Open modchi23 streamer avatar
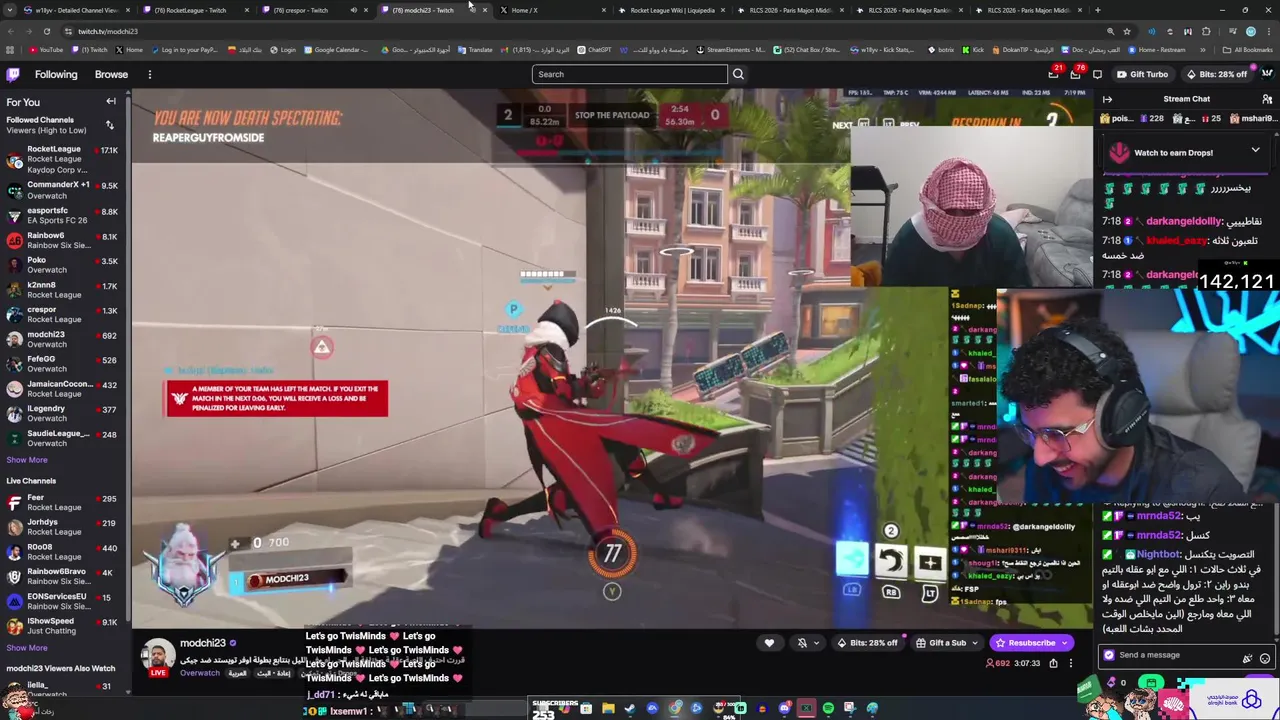Screen dimensions: 1280x720 [x=157, y=654]
